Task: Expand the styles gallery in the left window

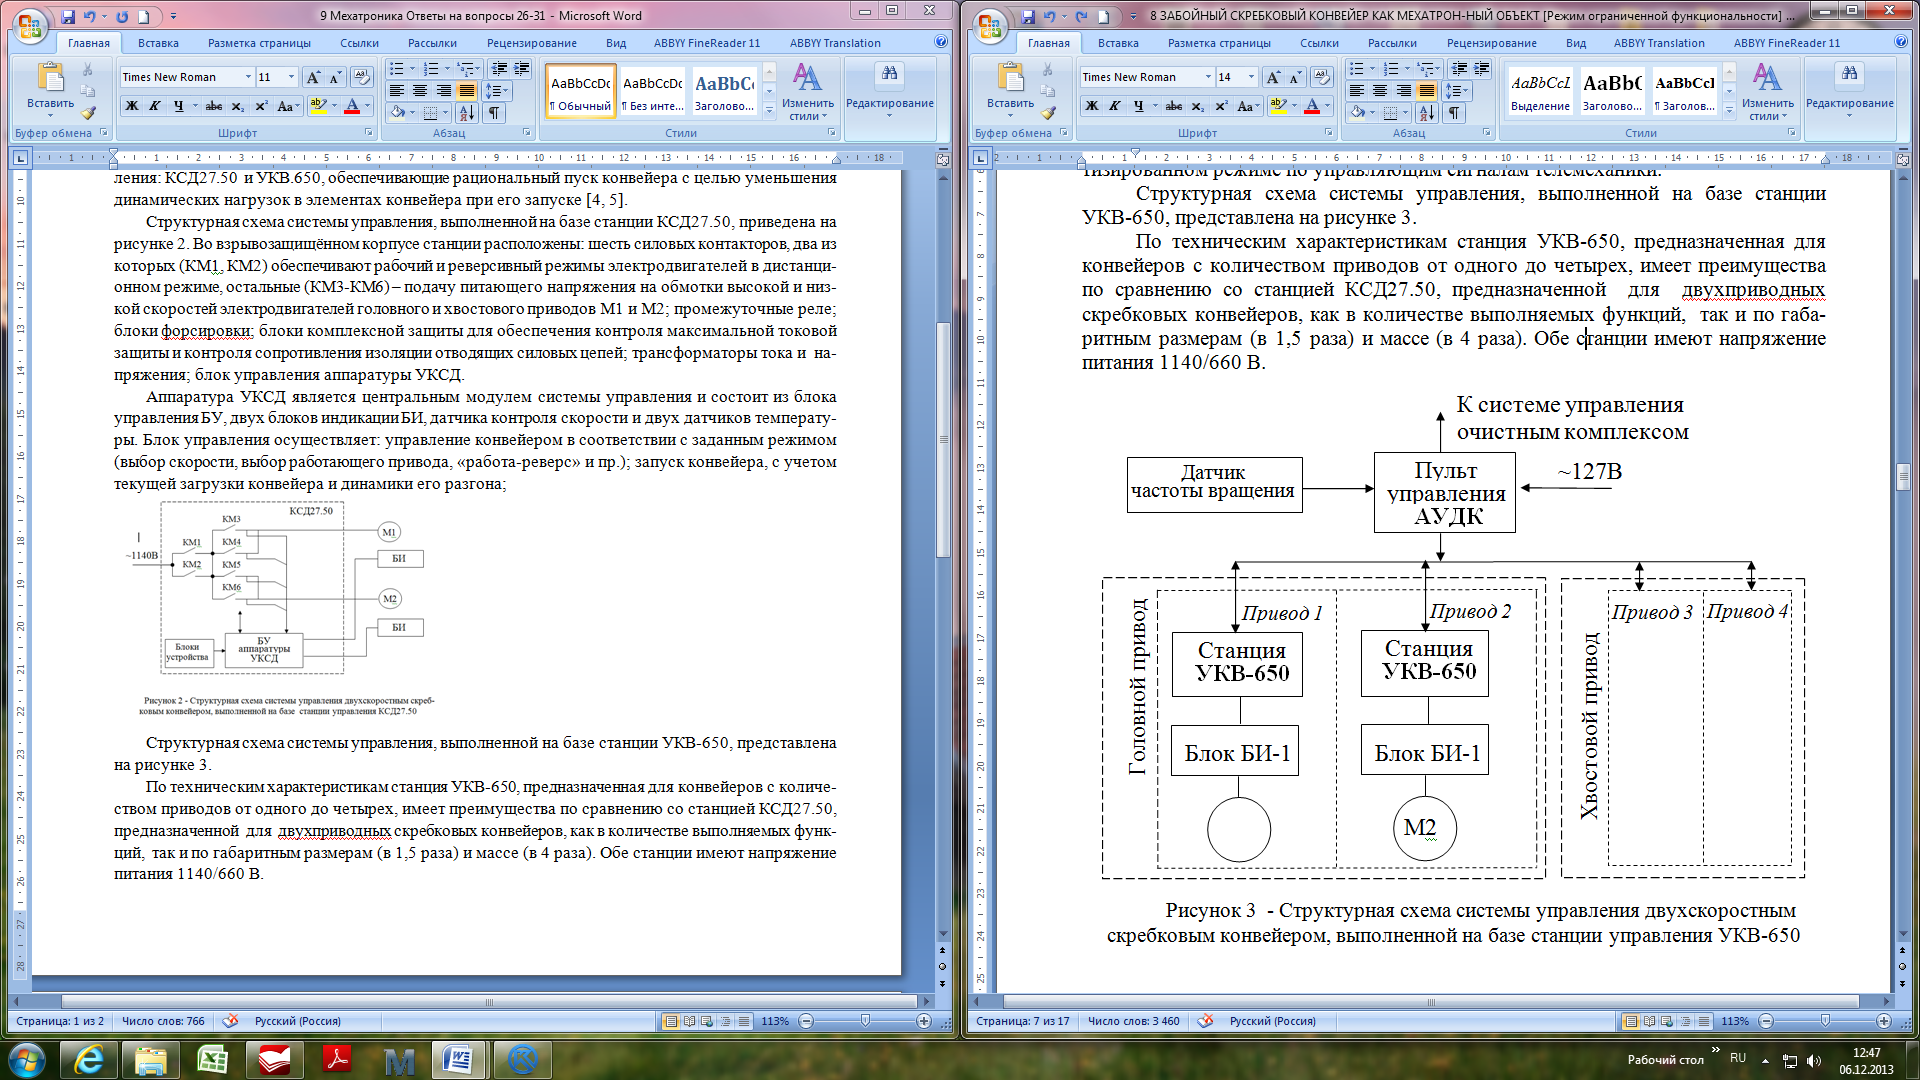Action: 769,111
